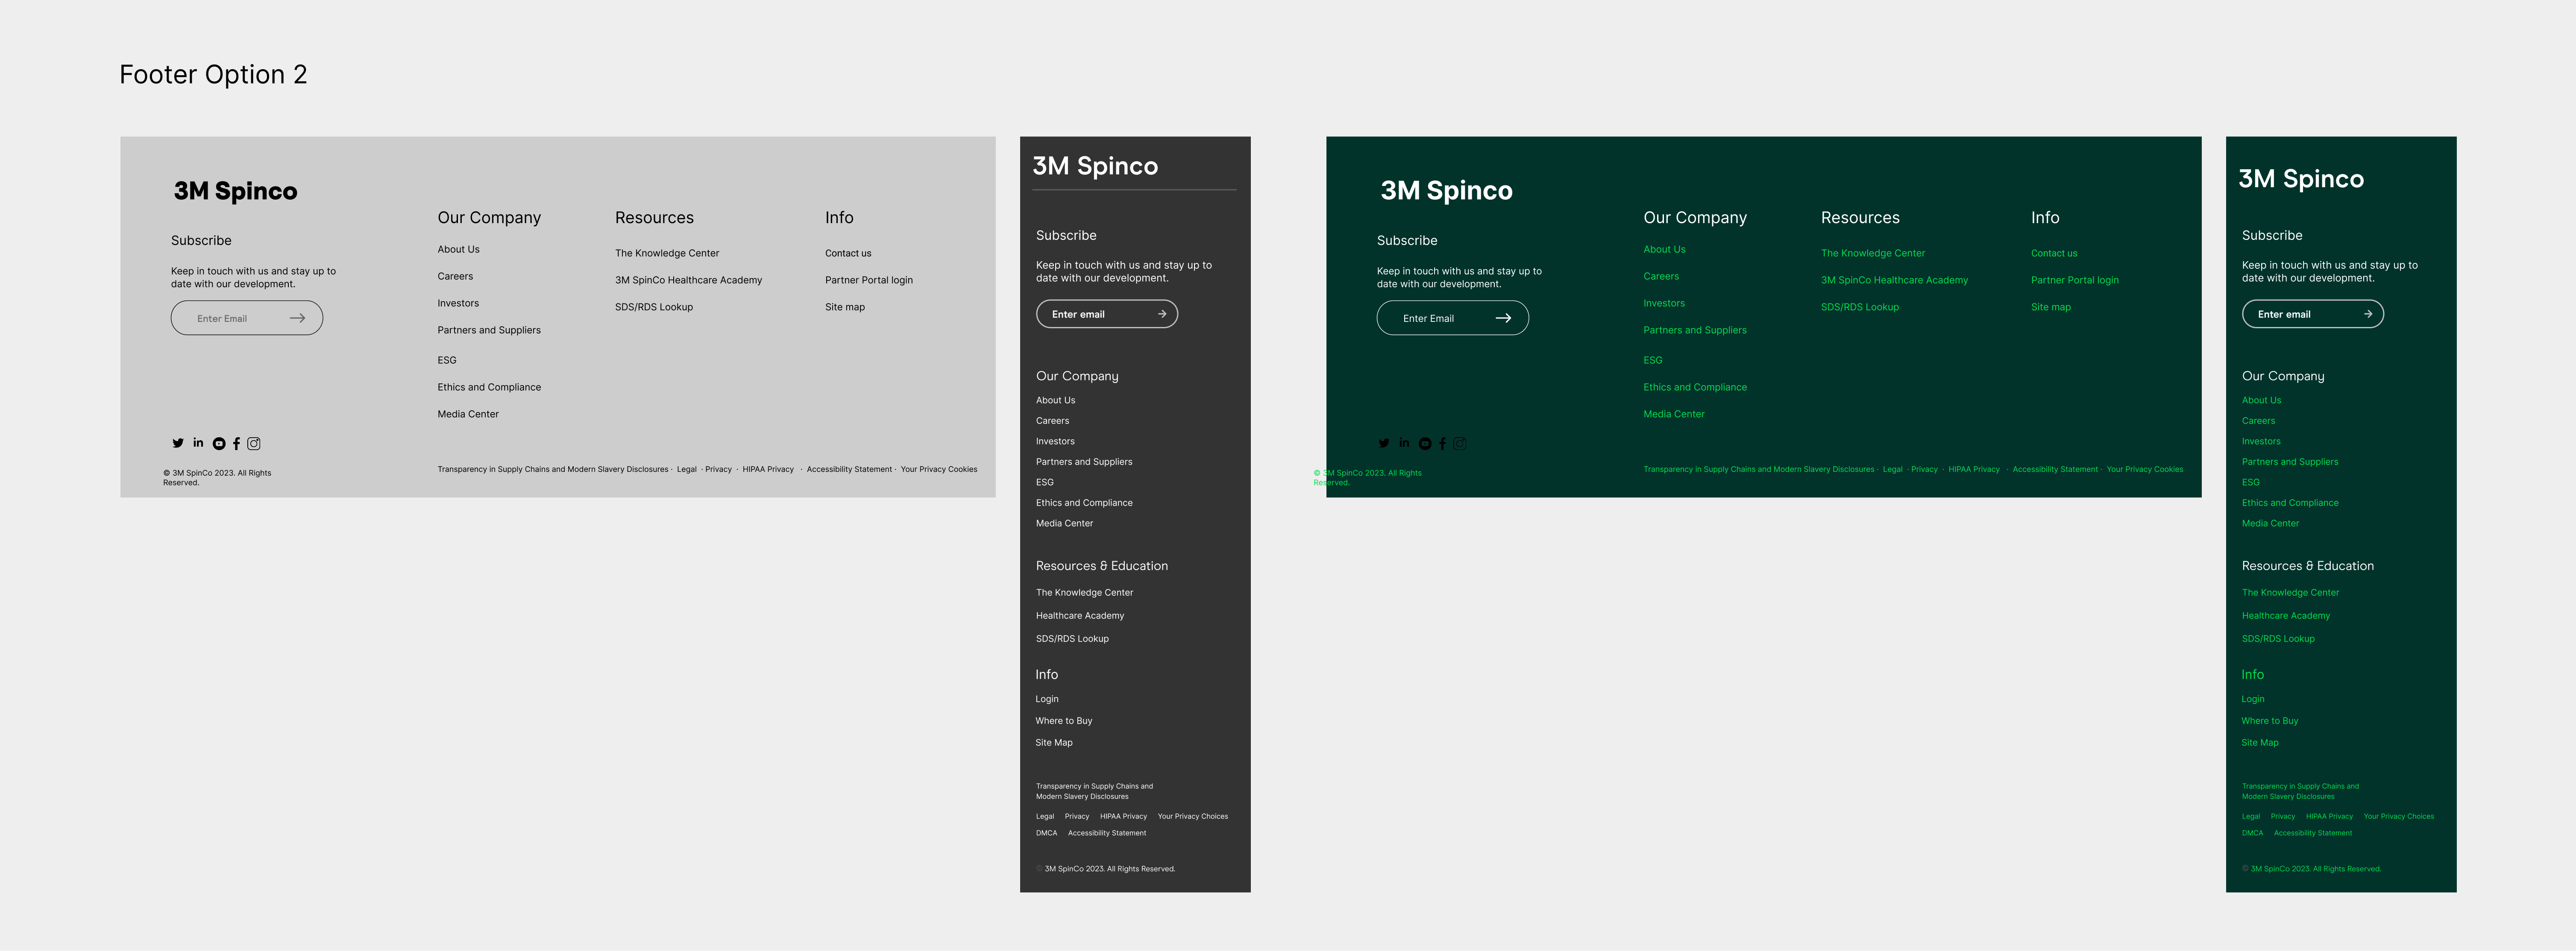Open Partner Portal login in the green desktop footer
Screen dimensions: 2576x951
pos(2075,280)
